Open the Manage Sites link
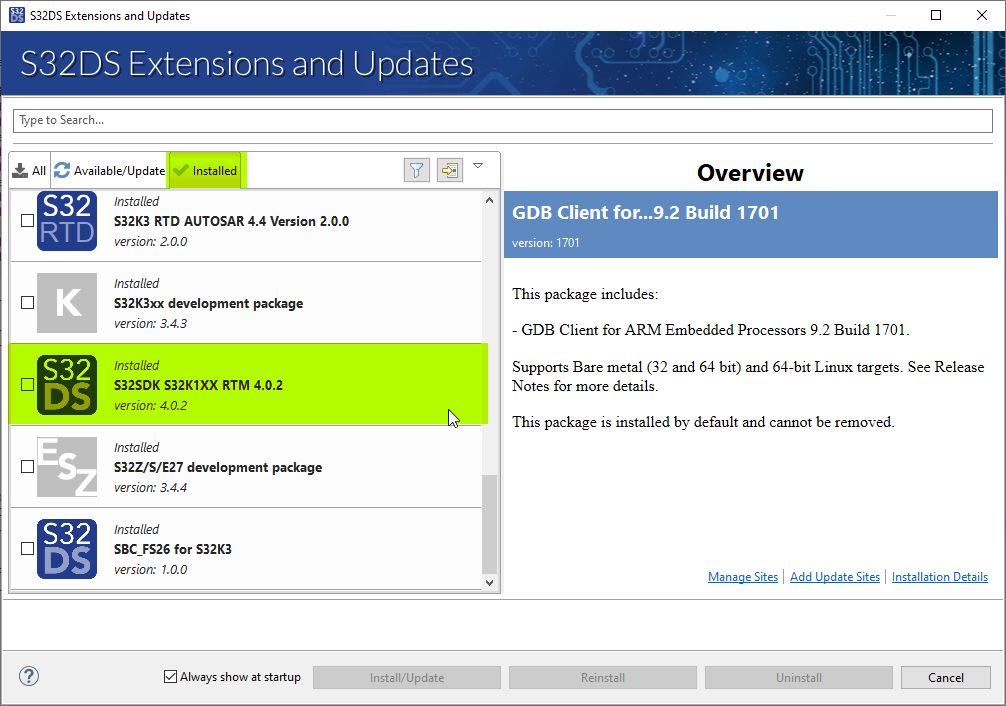Image resolution: width=1006 pixels, height=706 pixels. pos(742,576)
